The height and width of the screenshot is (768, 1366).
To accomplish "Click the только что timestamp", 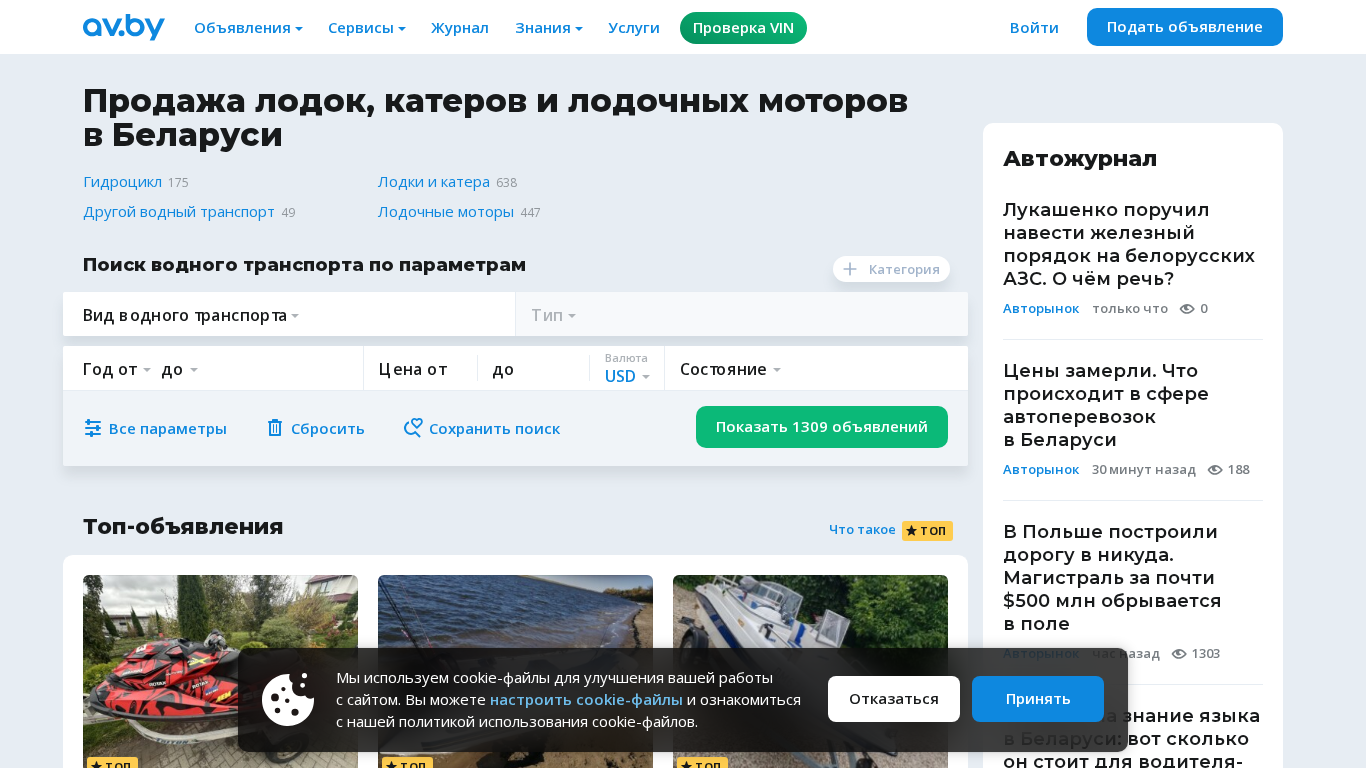I will pos(1130,309).
